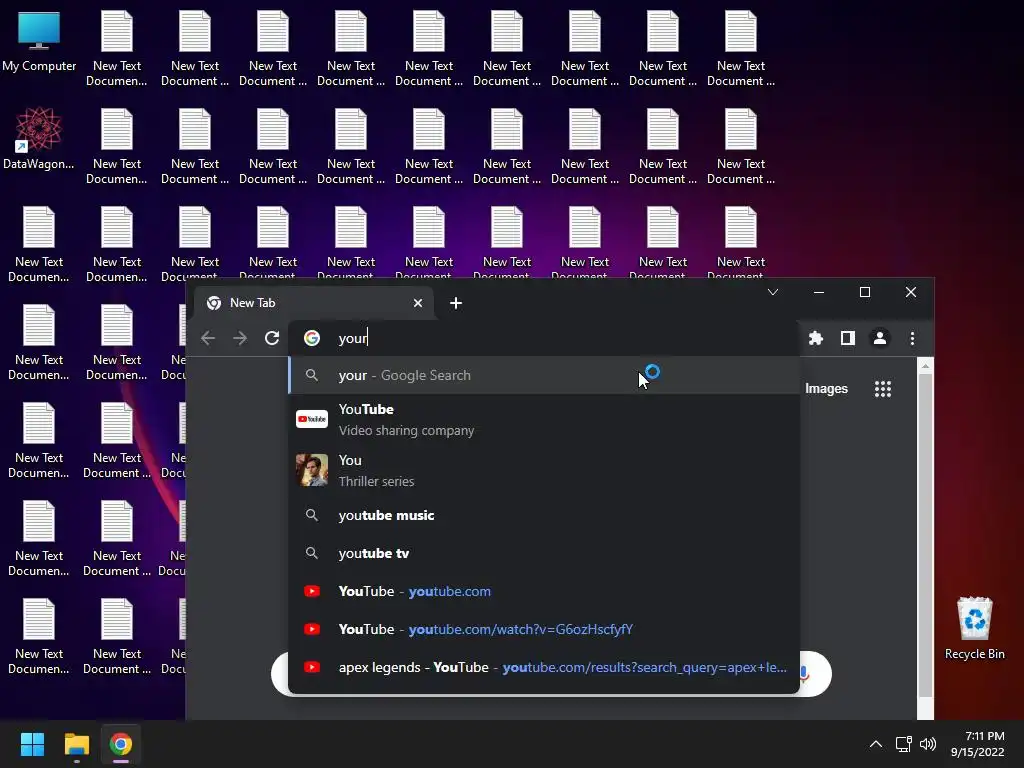Reload the page with the refresh icon

pyautogui.click(x=272, y=338)
